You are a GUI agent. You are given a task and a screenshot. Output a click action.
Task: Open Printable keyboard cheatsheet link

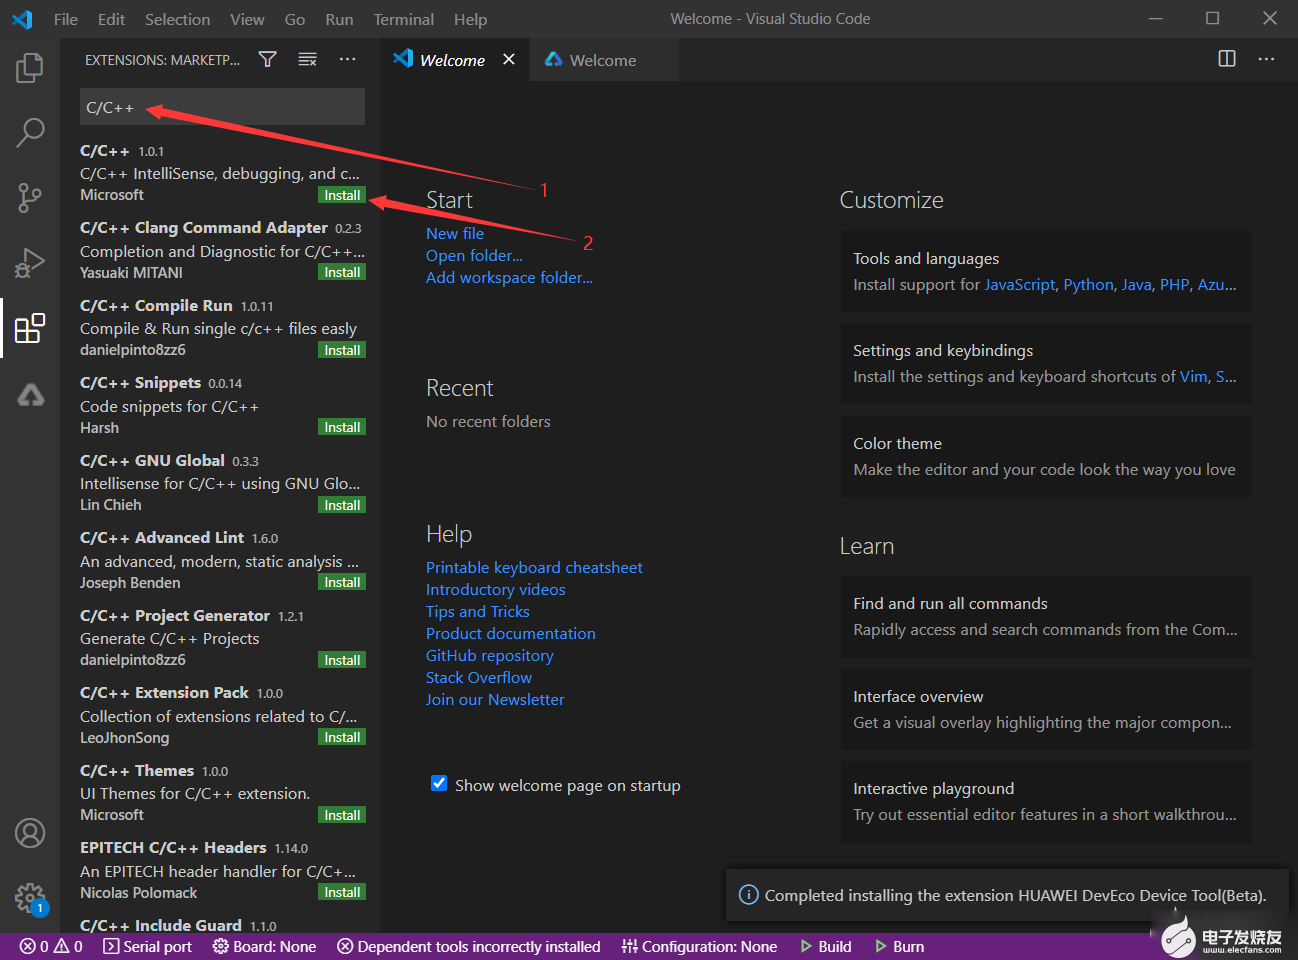click(534, 567)
